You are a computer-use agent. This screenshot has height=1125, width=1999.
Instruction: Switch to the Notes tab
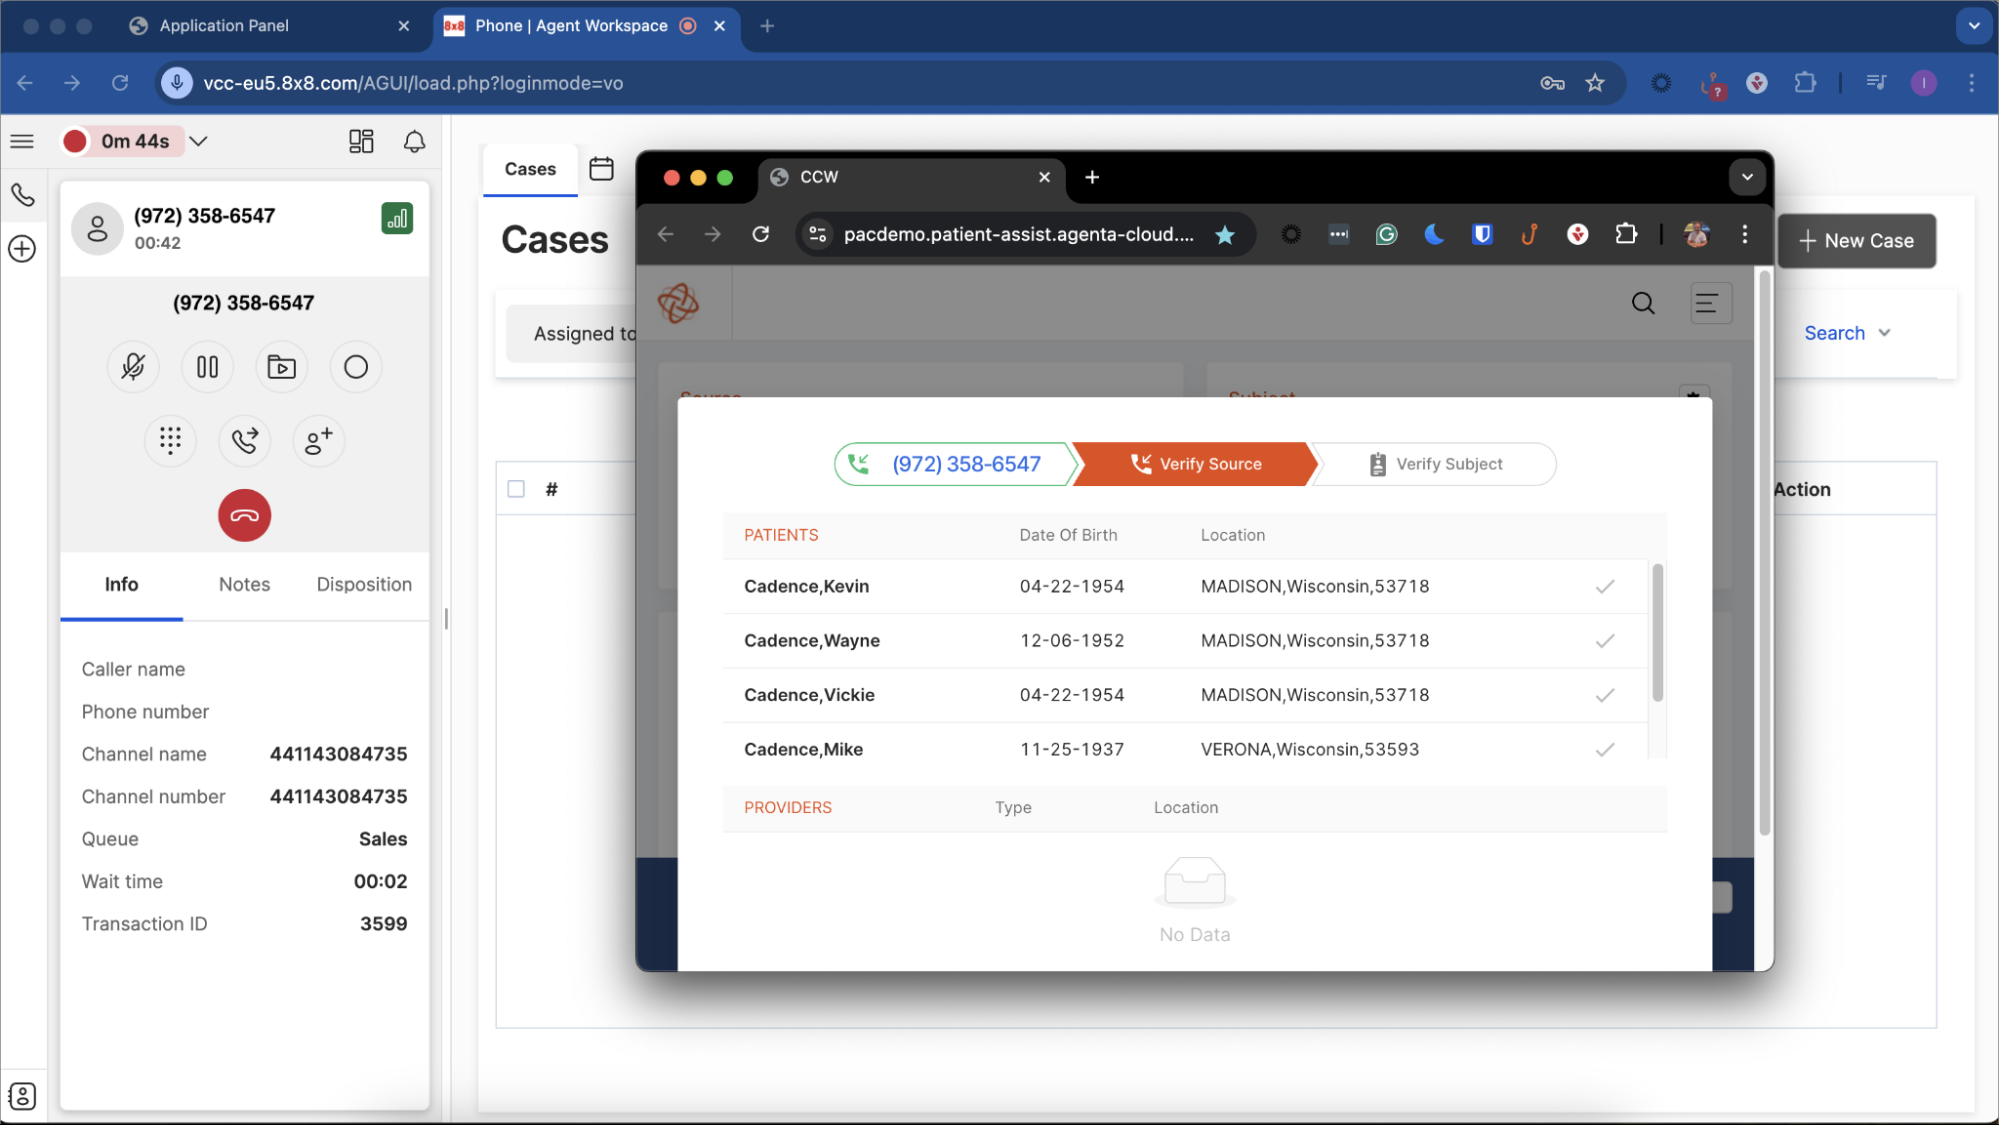click(244, 584)
